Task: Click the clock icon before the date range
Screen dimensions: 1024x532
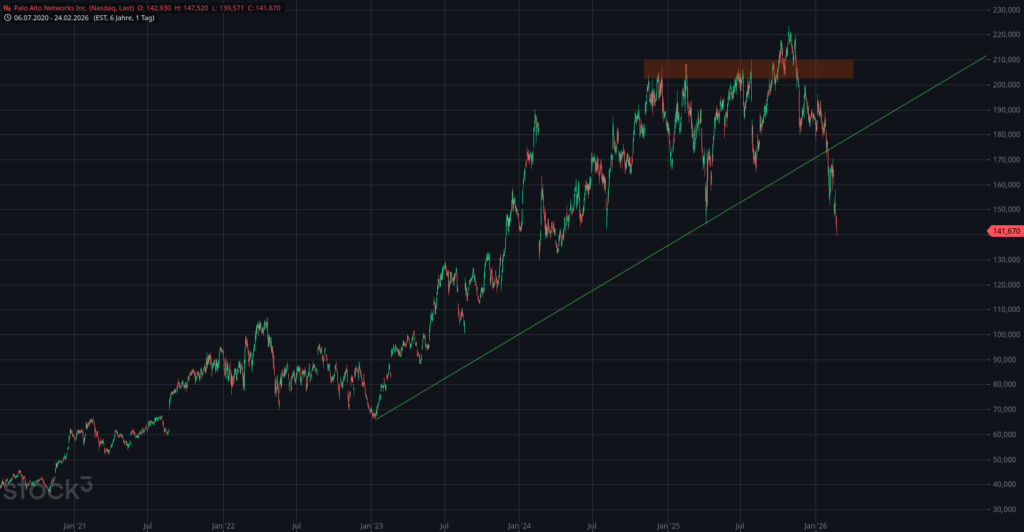Action: pyautogui.click(x=6, y=18)
